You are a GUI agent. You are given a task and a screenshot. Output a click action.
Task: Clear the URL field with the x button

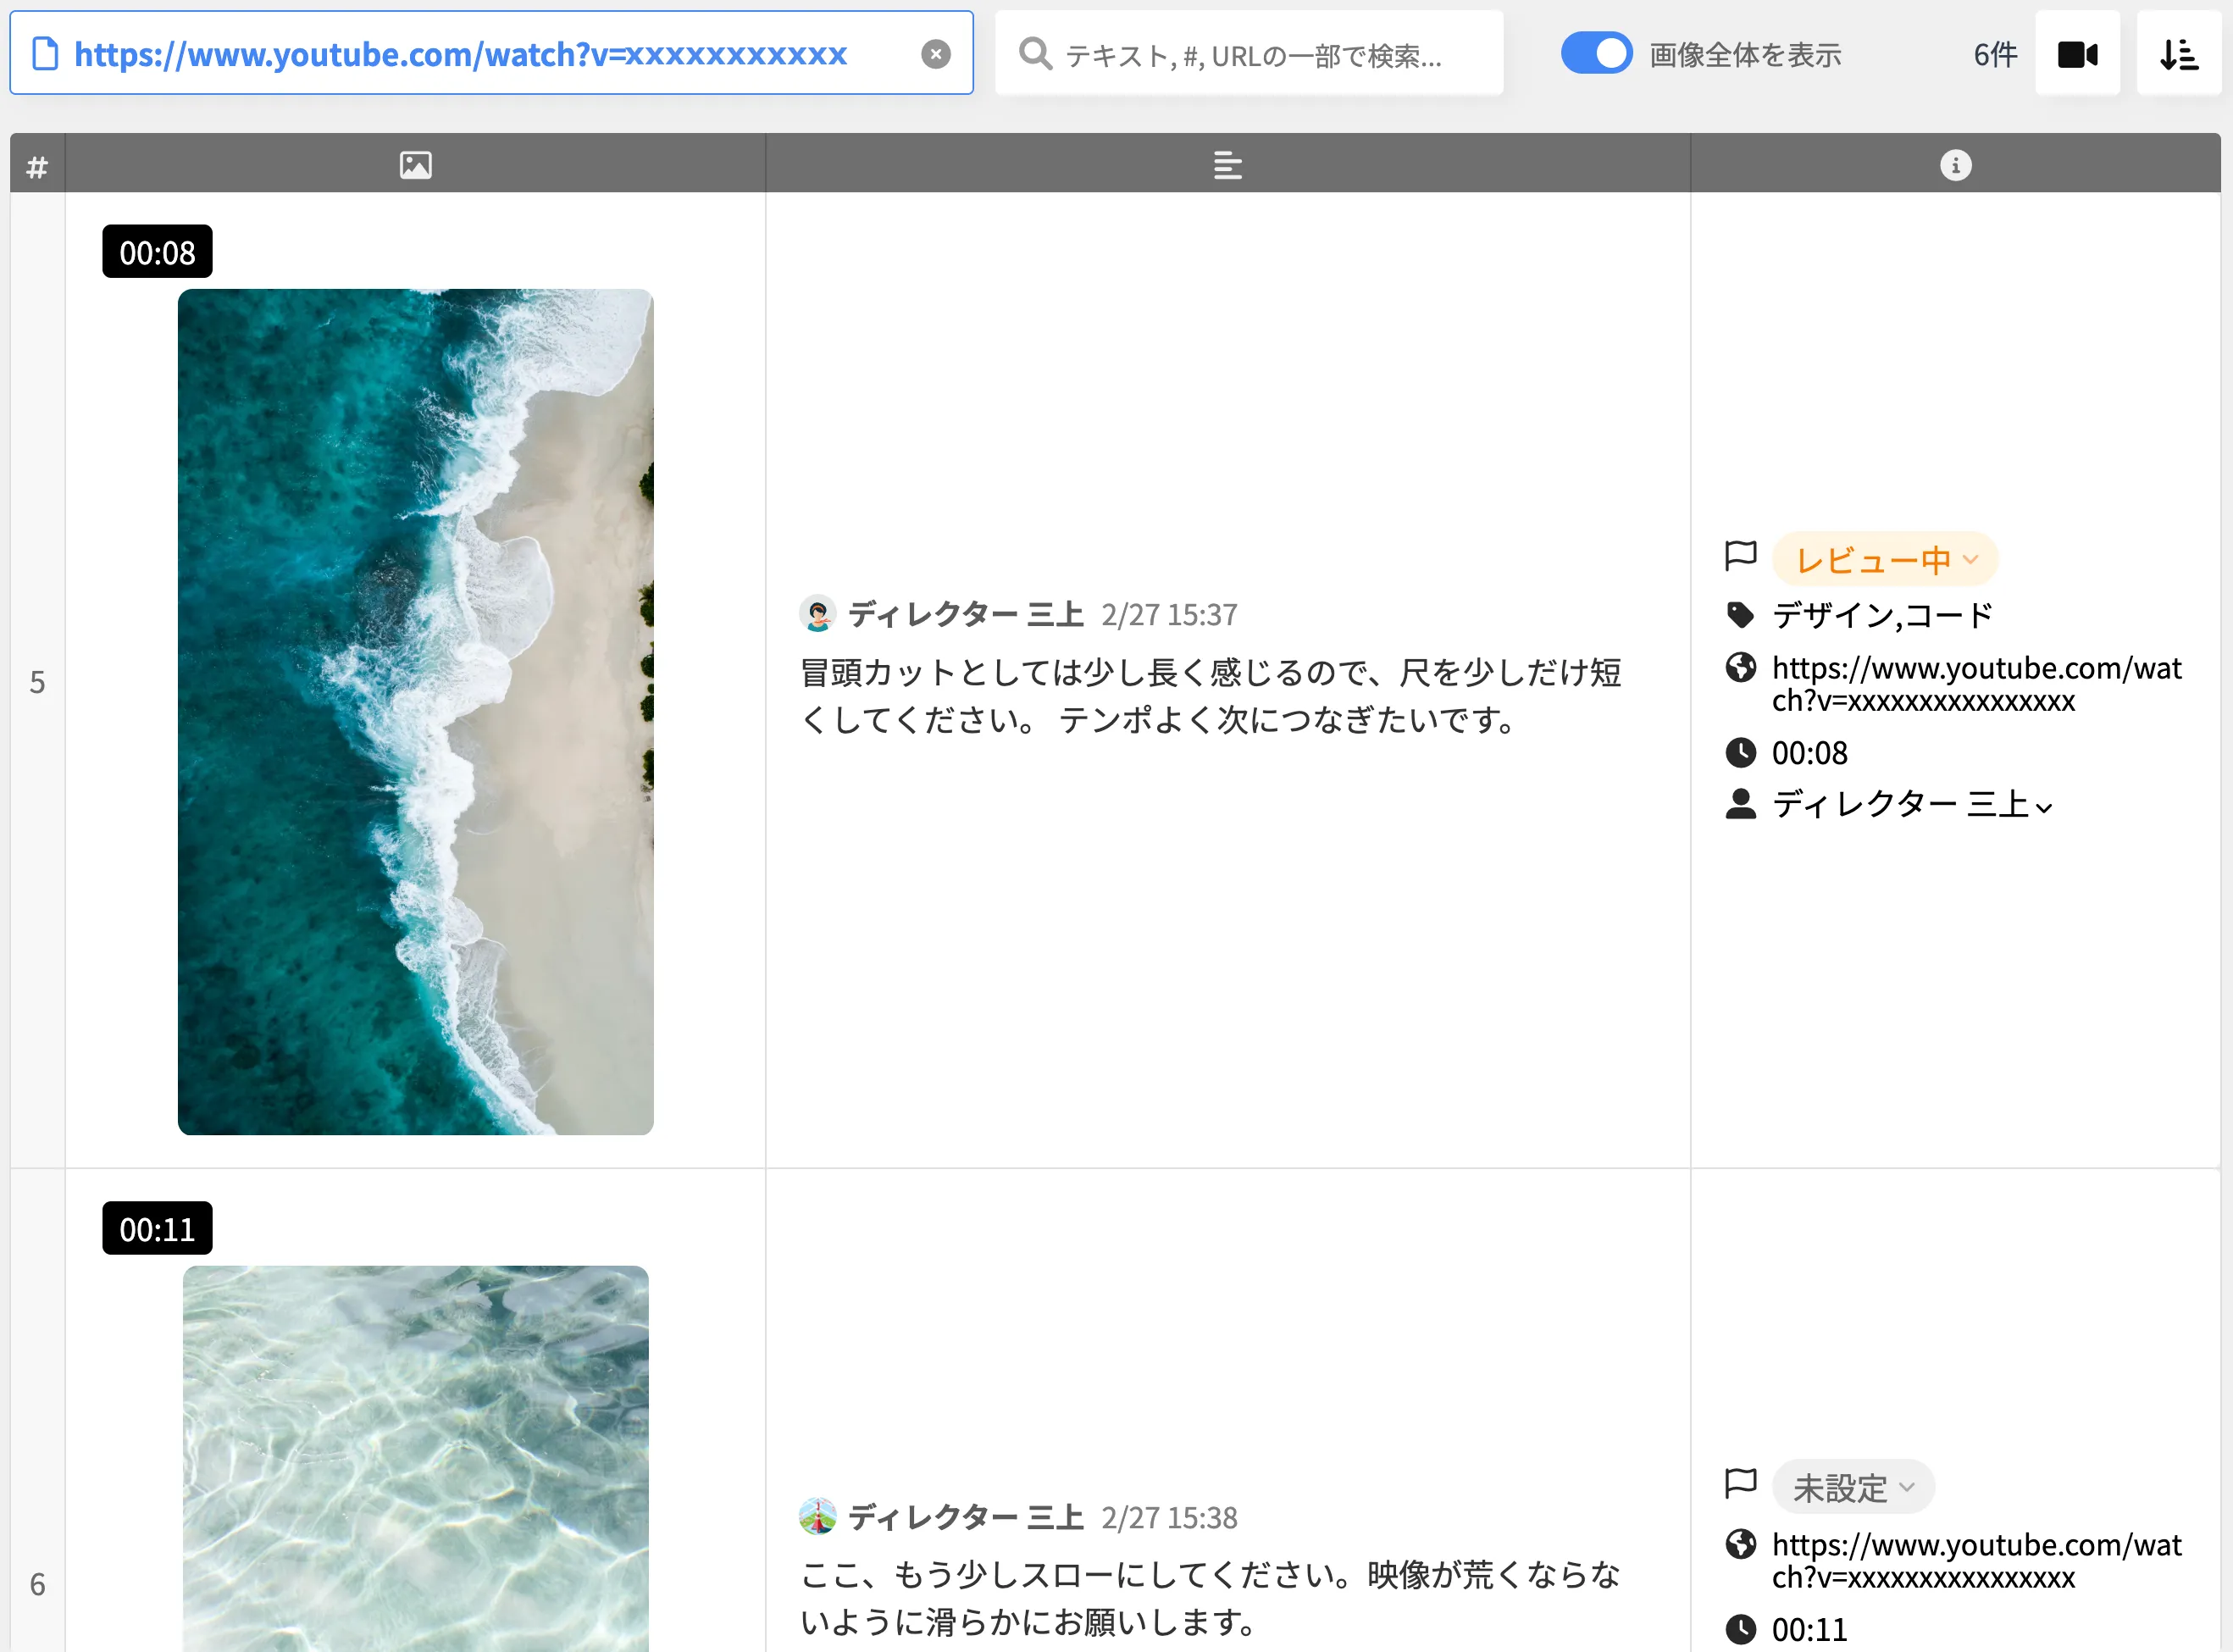pos(936,53)
